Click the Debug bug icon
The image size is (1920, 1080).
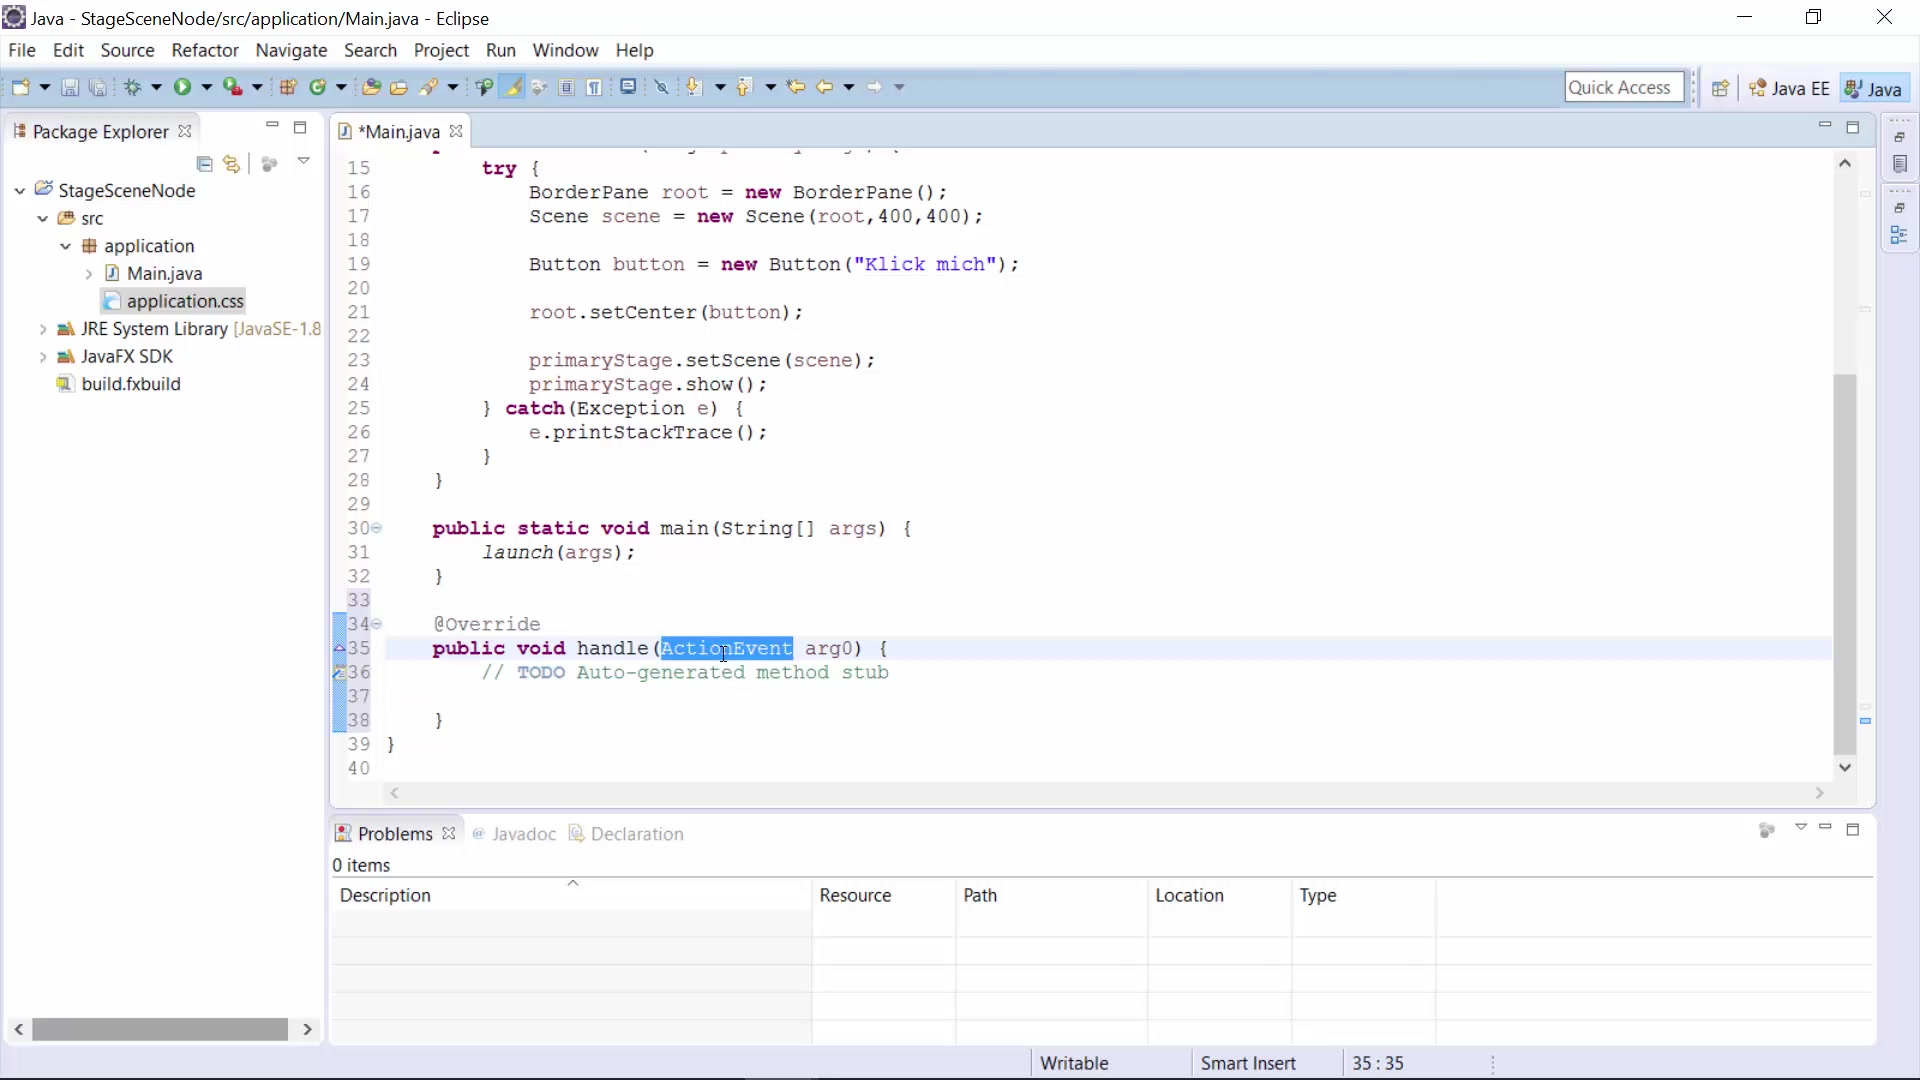tap(132, 88)
